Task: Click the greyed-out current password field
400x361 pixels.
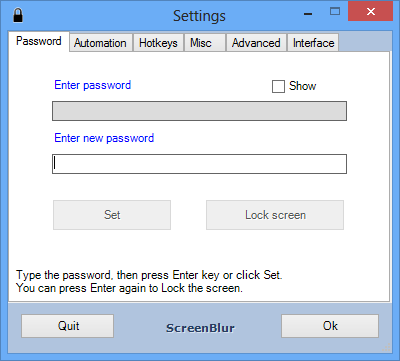Action: pos(199,111)
